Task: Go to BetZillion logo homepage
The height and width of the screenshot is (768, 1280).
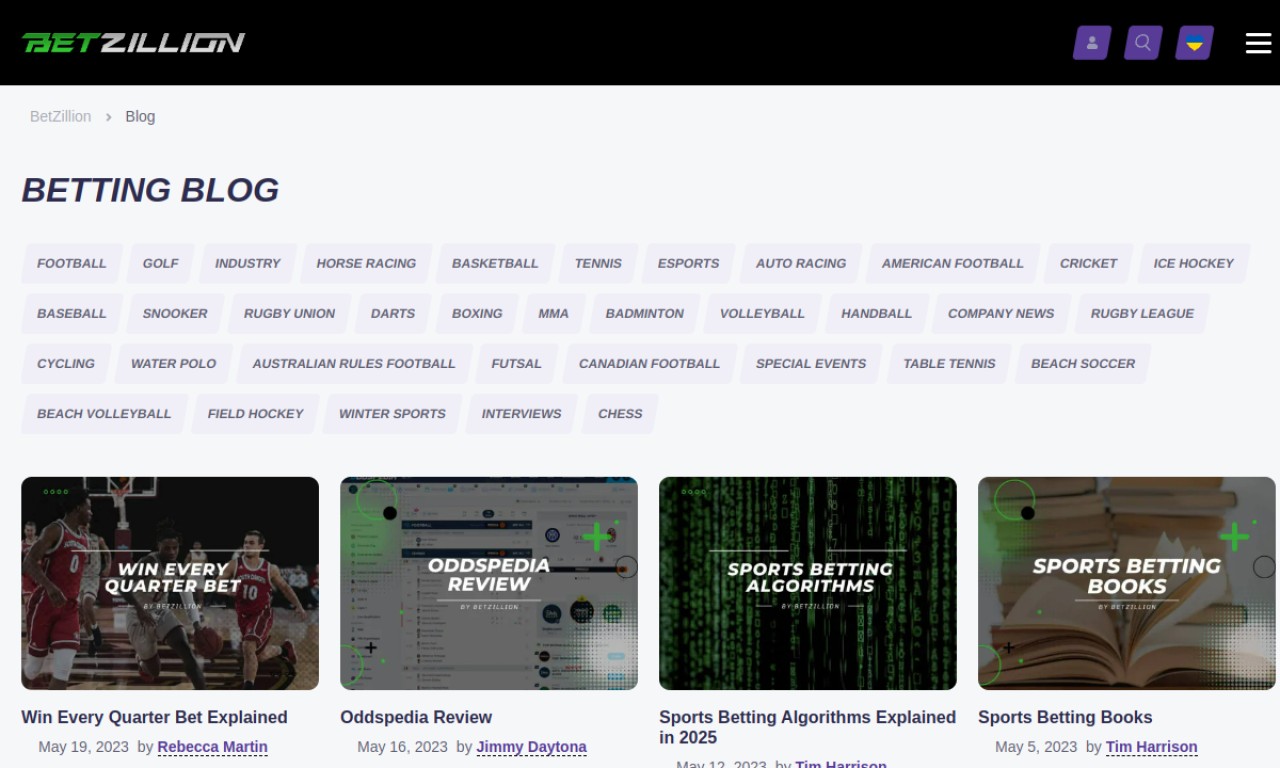Action: pyautogui.click(x=133, y=42)
